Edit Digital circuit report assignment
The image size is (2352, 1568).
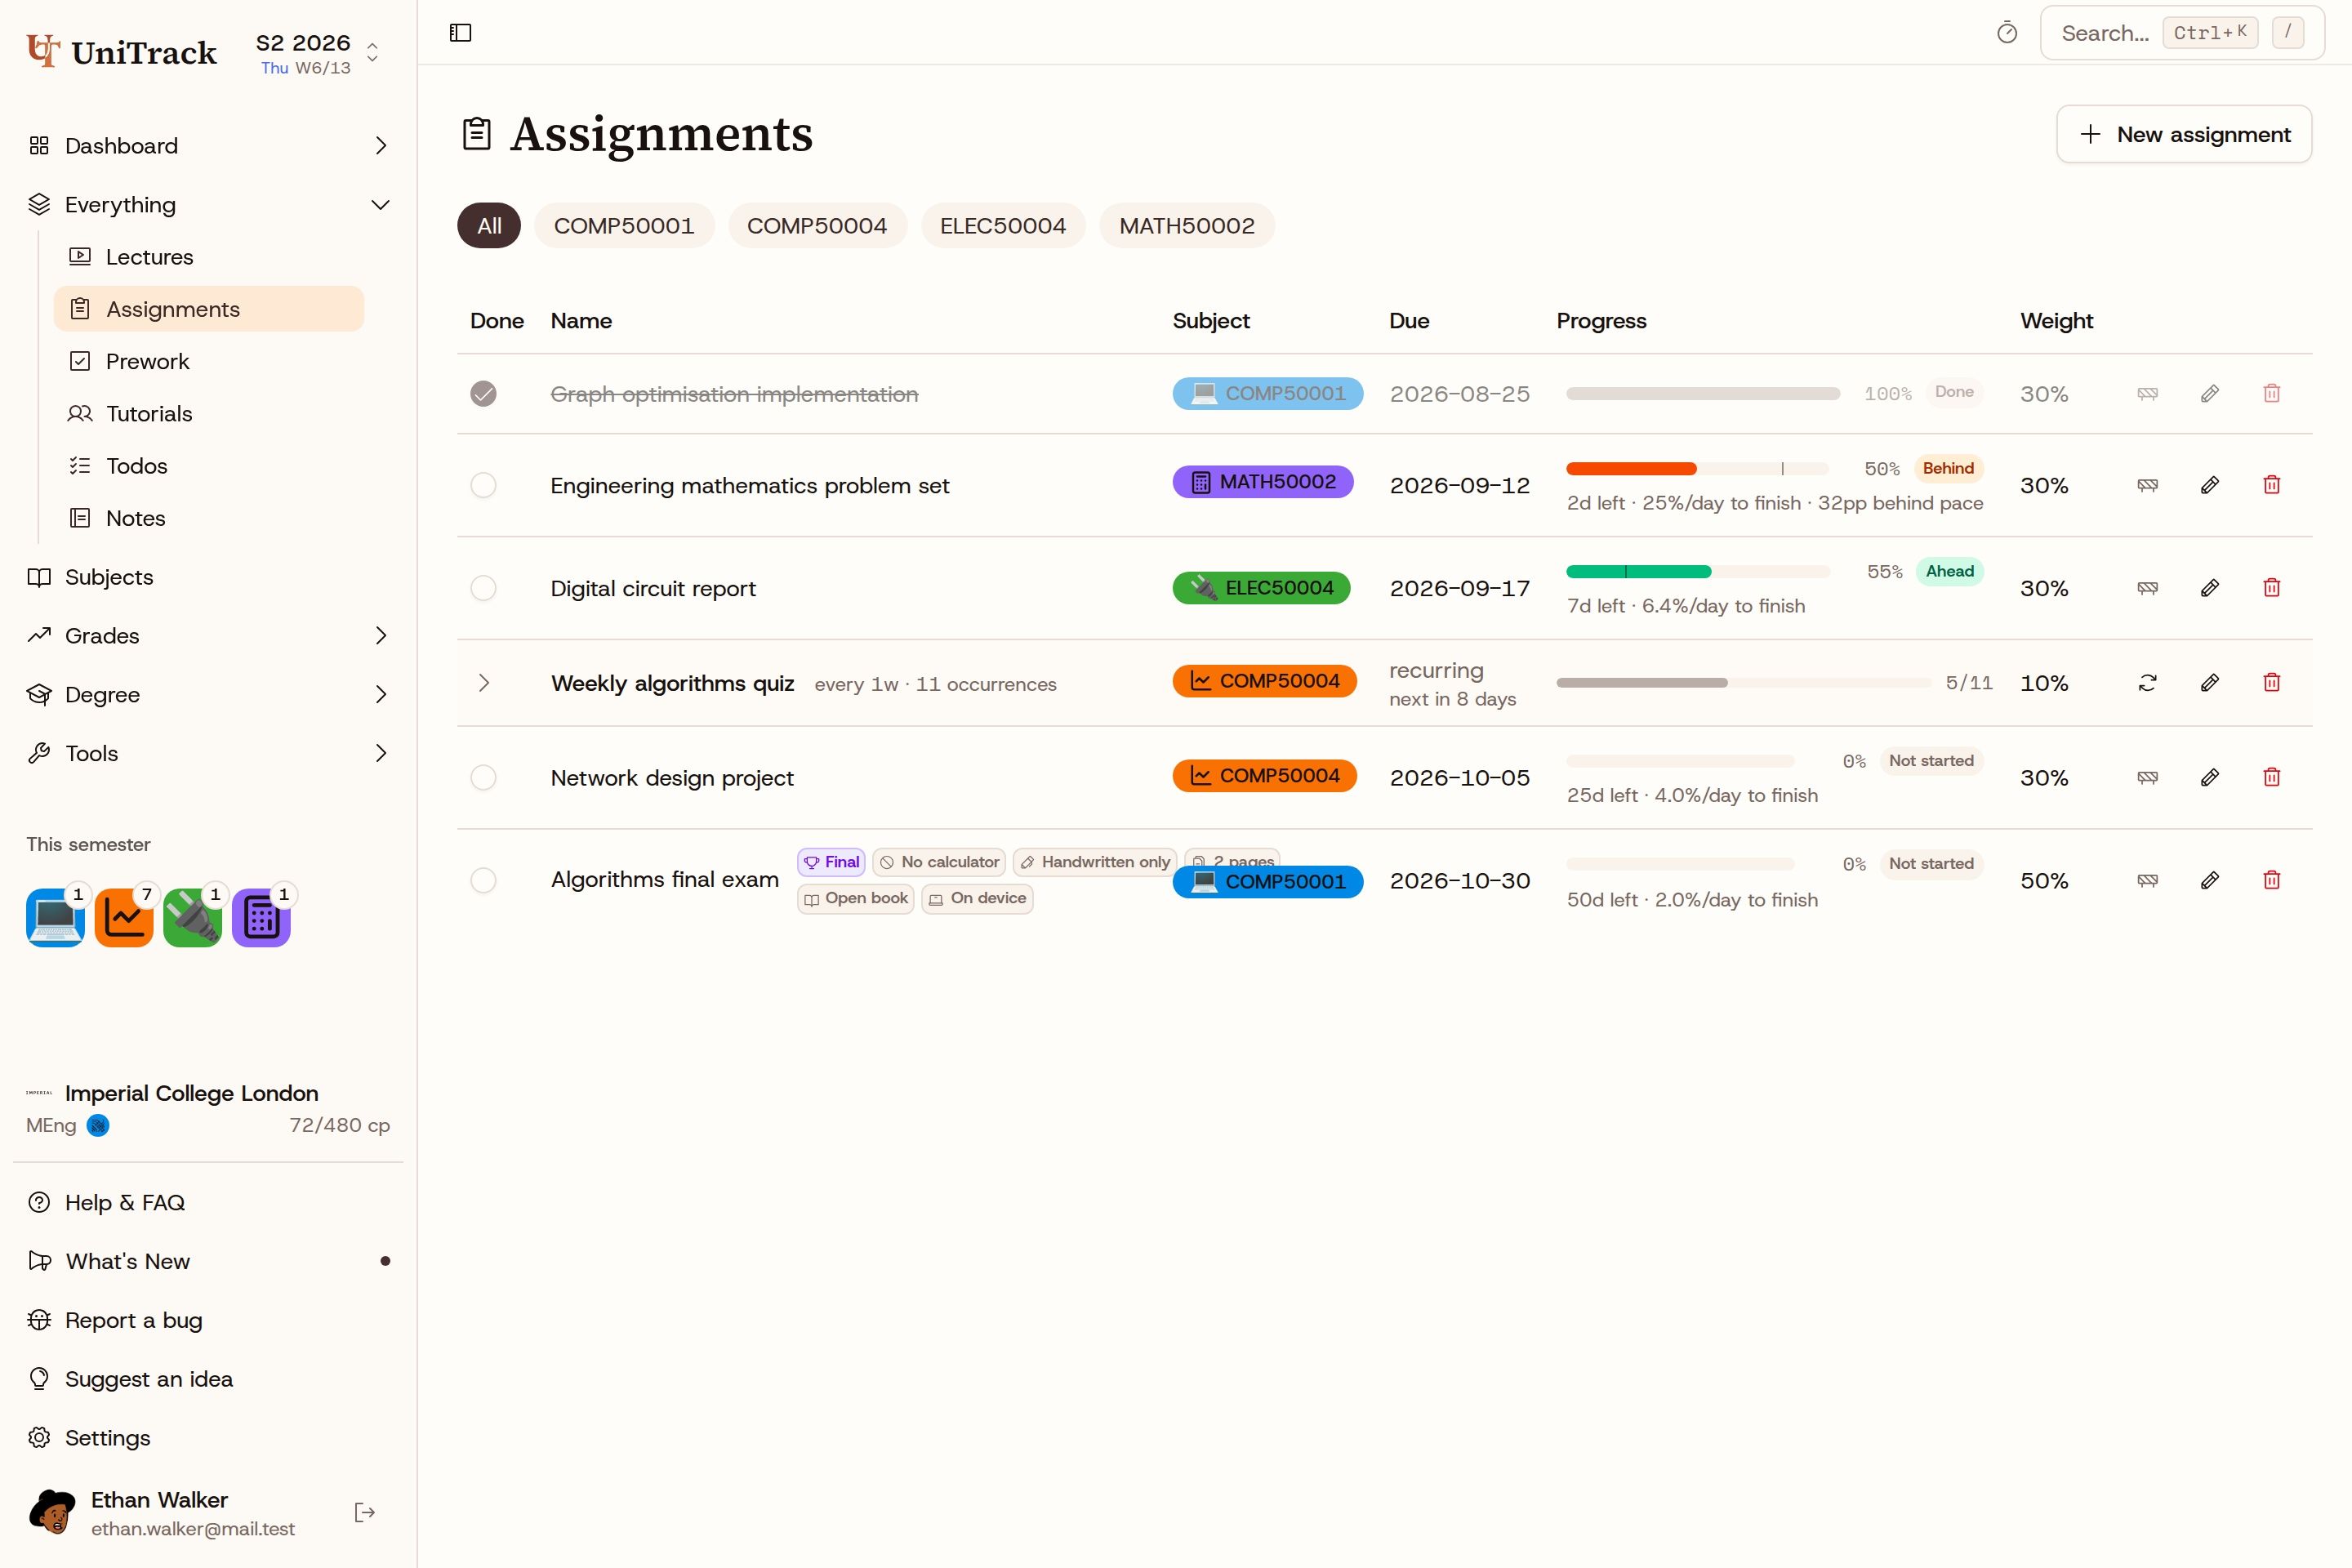[x=2210, y=588]
